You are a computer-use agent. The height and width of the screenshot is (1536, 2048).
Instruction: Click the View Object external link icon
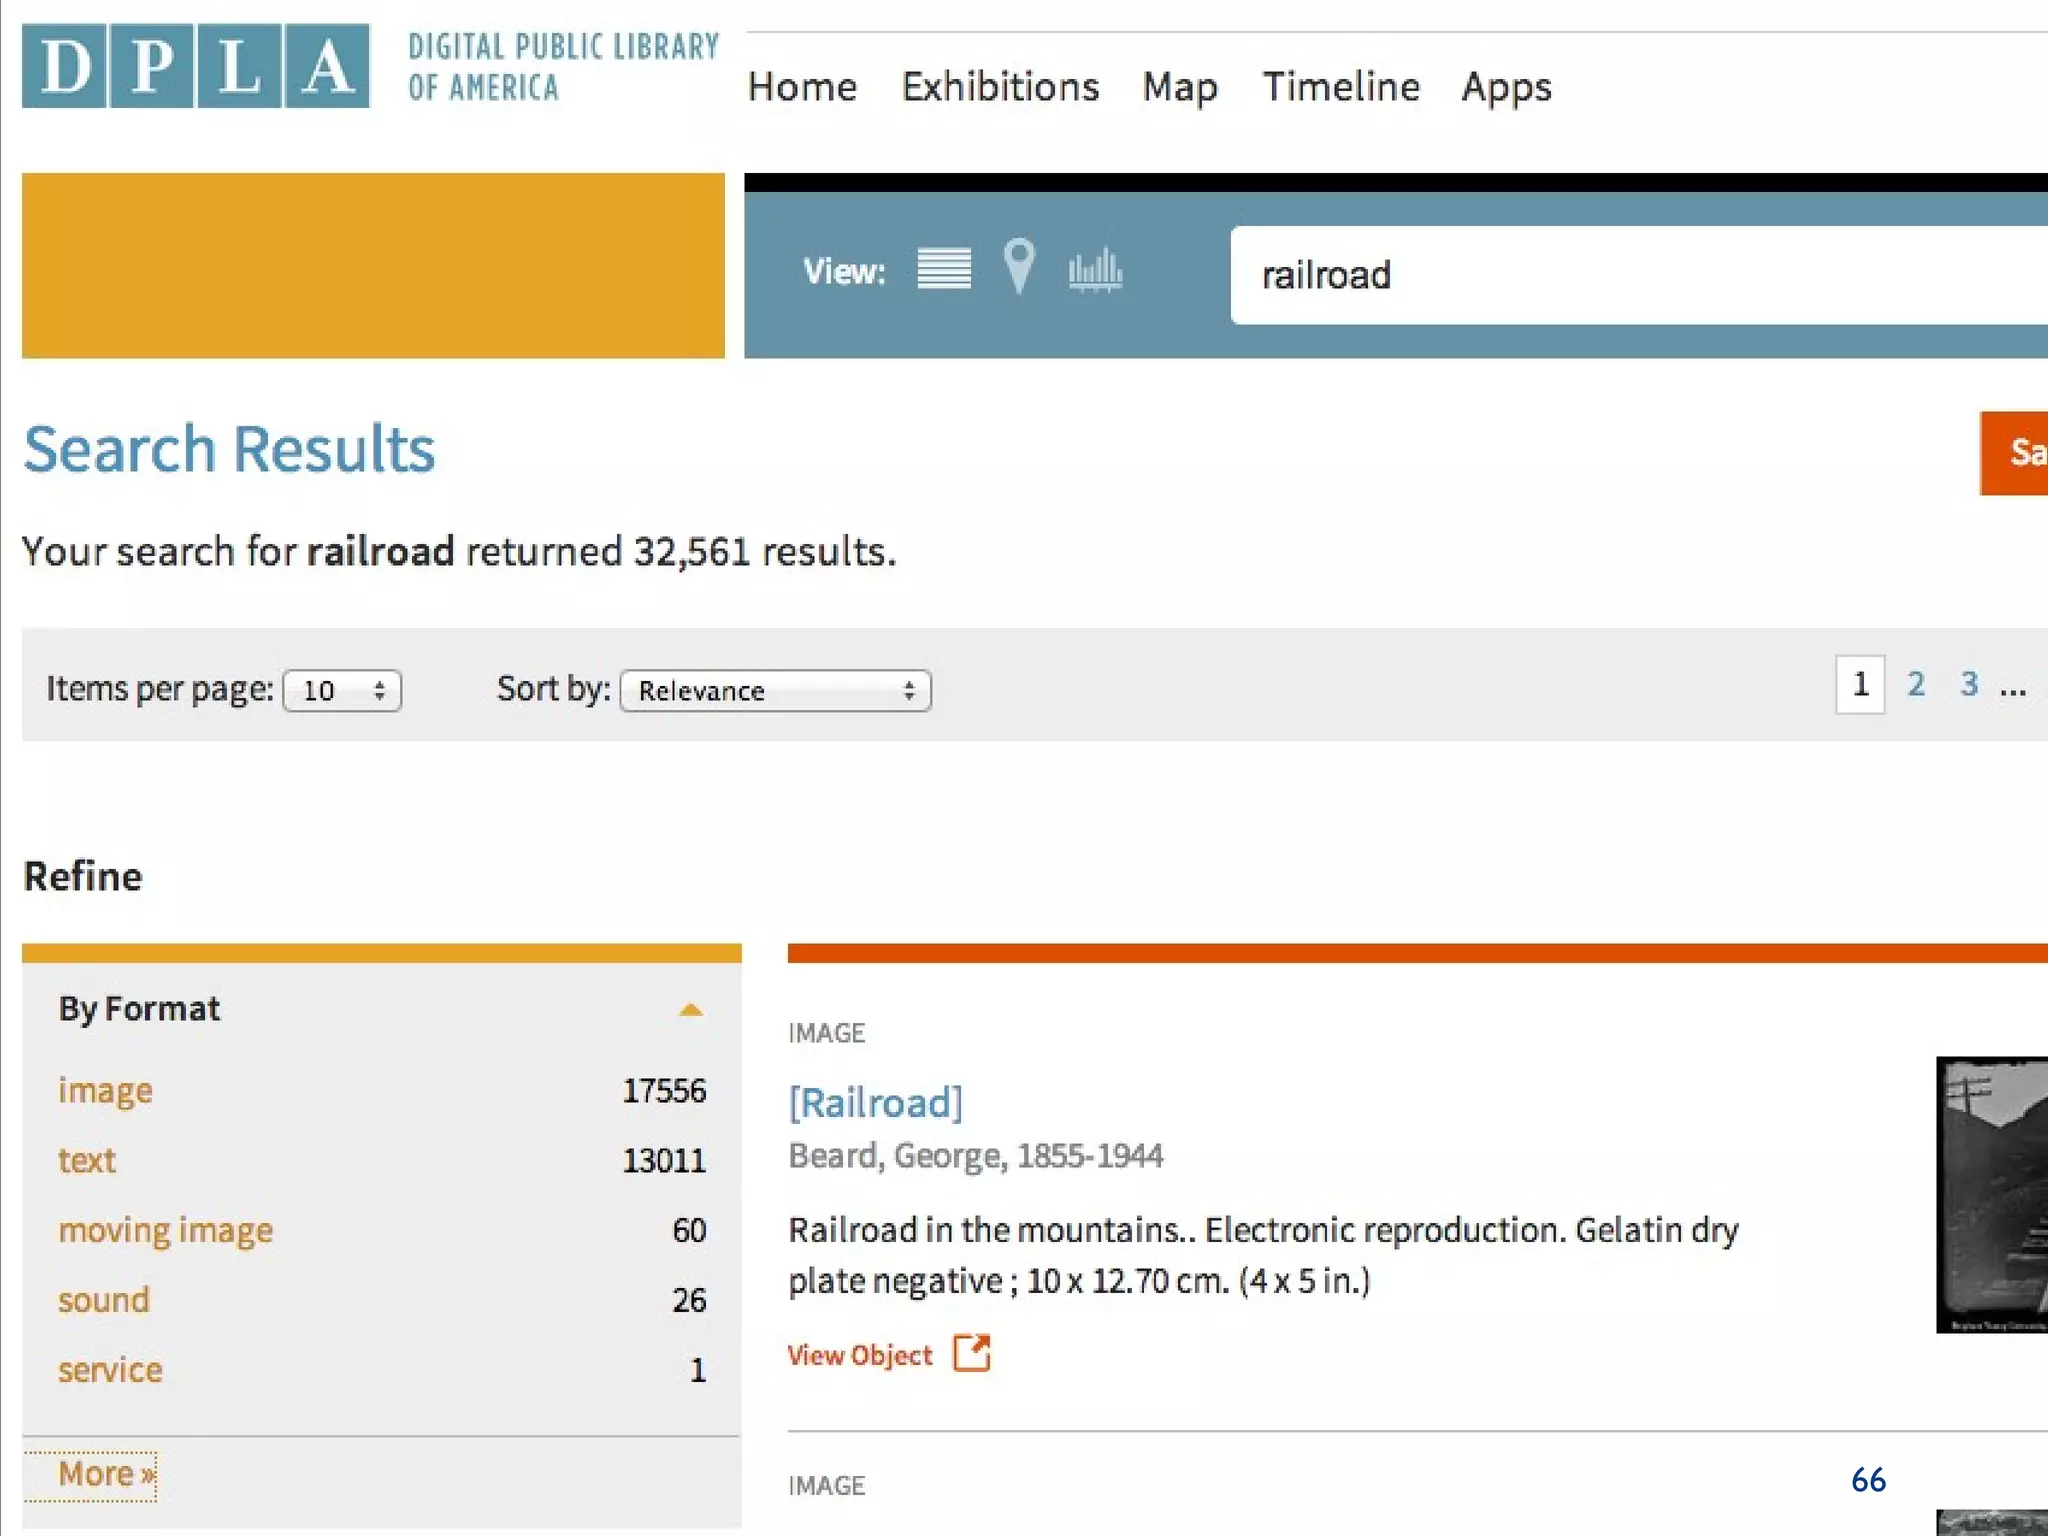point(971,1353)
